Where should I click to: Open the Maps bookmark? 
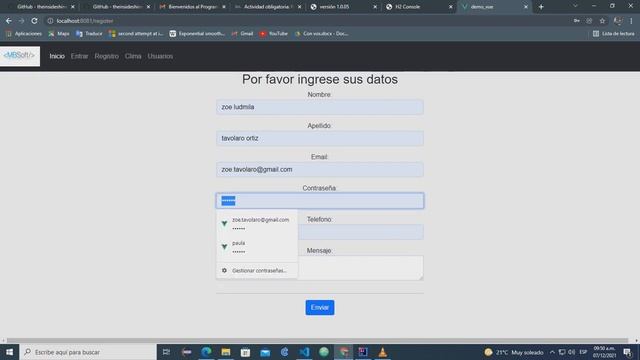click(x=59, y=34)
